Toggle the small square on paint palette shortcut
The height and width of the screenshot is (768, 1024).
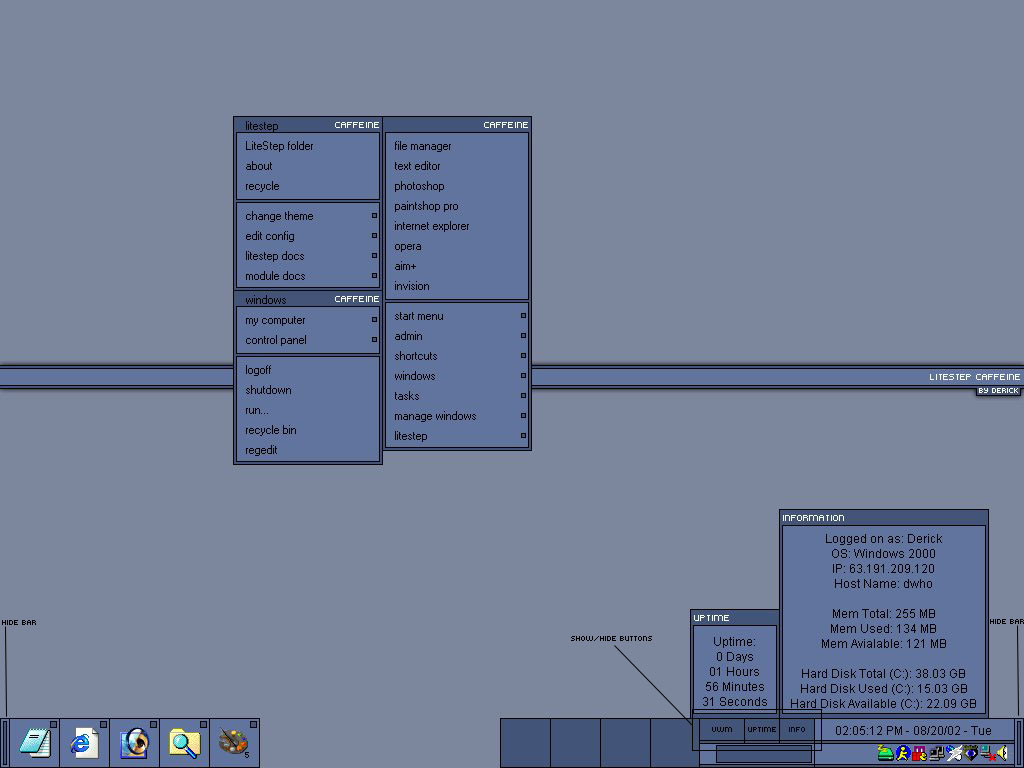click(x=253, y=724)
